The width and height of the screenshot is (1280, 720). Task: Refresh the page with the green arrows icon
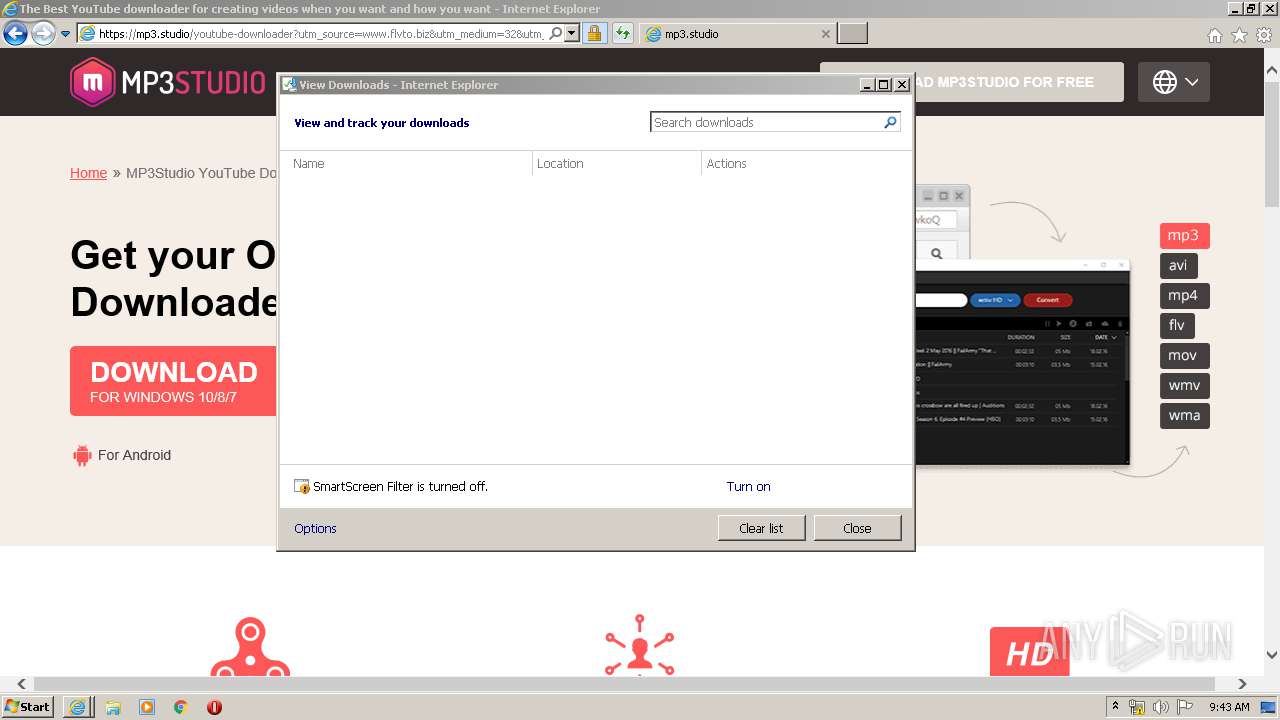(x=623, y=34)
